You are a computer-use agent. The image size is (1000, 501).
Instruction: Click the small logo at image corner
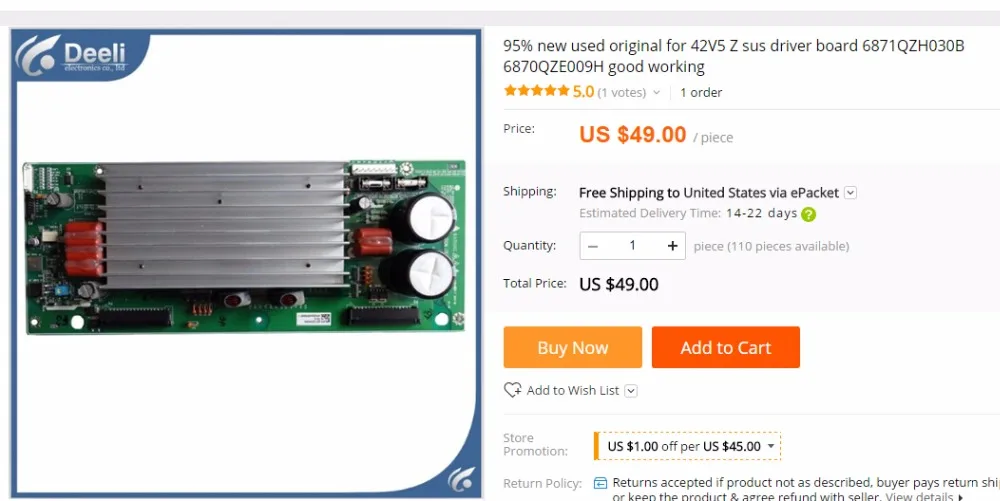(461, 478)
